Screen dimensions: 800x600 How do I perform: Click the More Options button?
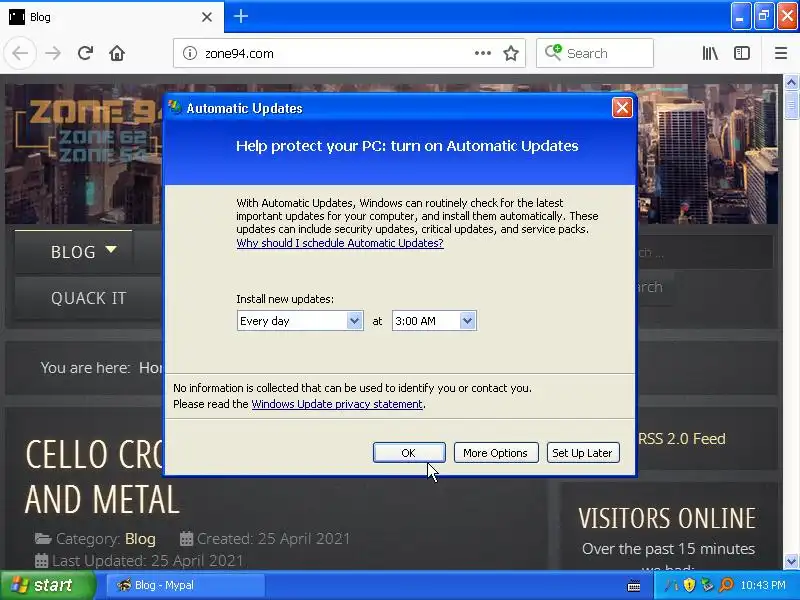tap(495, 453)
